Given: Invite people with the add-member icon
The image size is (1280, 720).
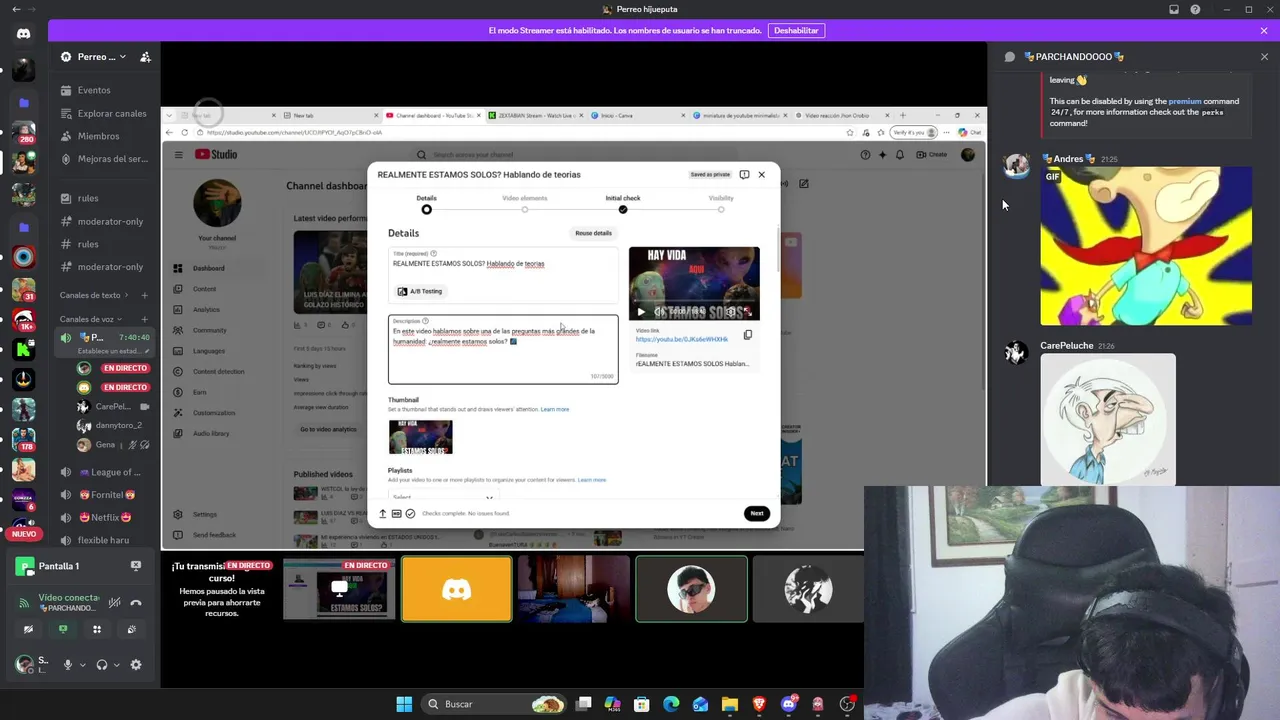Looking at the screenshot, I should (x=145, y=57).
